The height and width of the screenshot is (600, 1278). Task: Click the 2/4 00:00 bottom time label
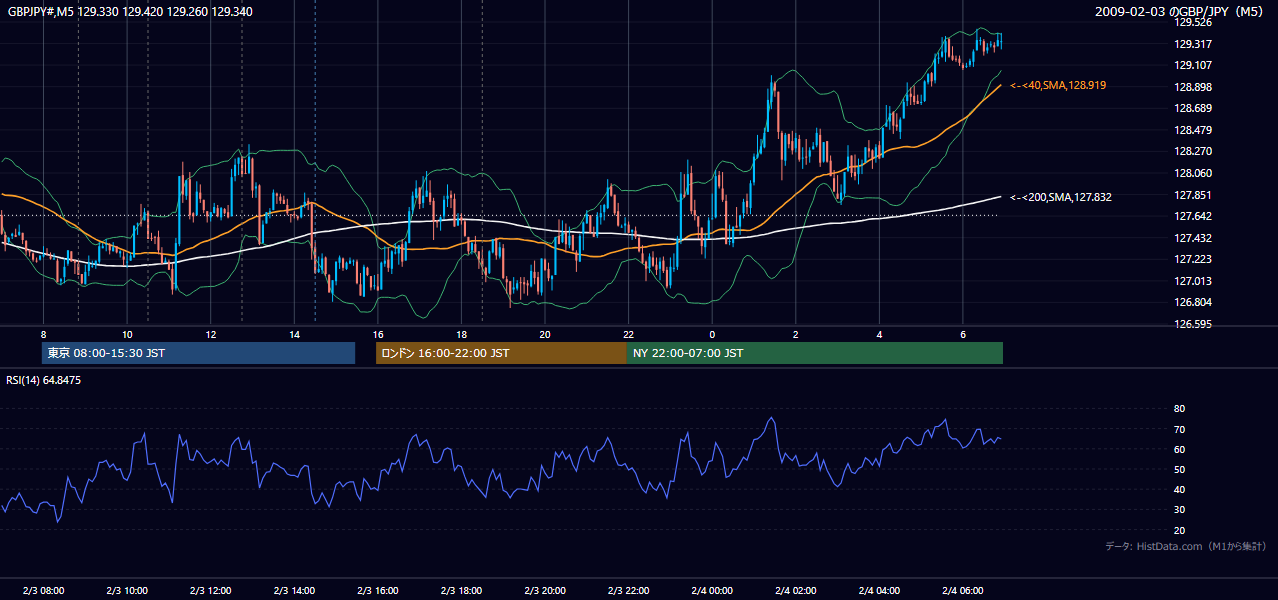click(712, 591)
